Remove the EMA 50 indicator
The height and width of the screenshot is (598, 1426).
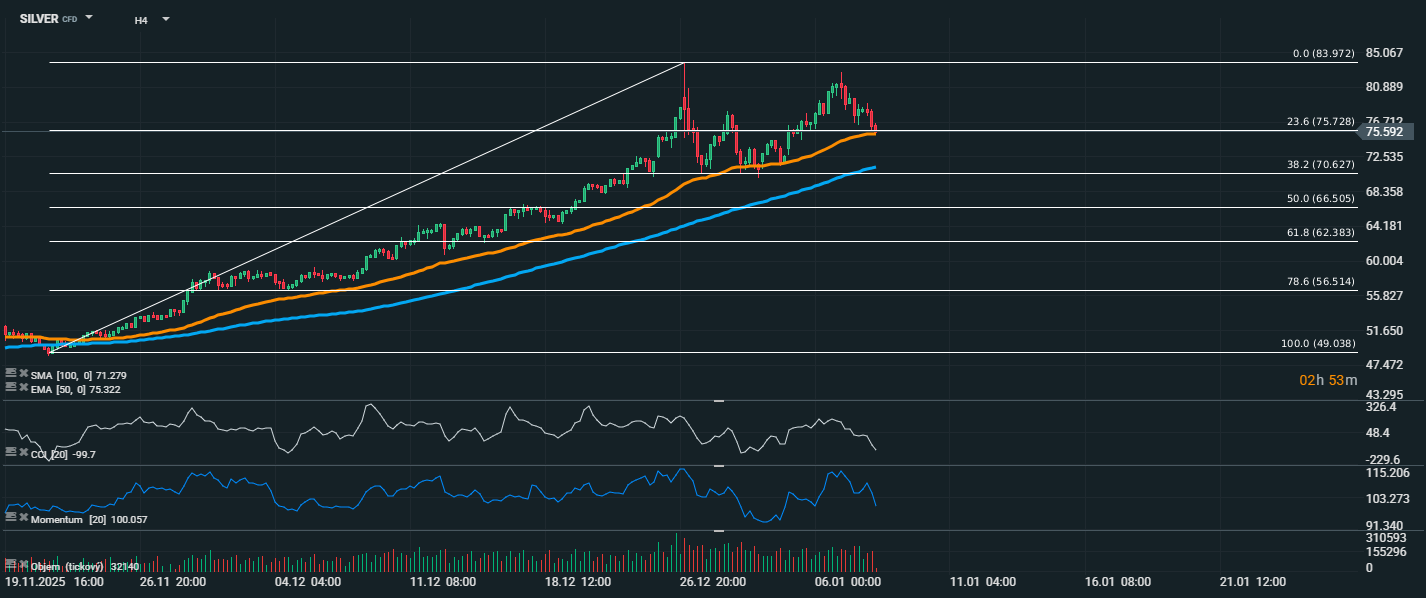[23, 387]
